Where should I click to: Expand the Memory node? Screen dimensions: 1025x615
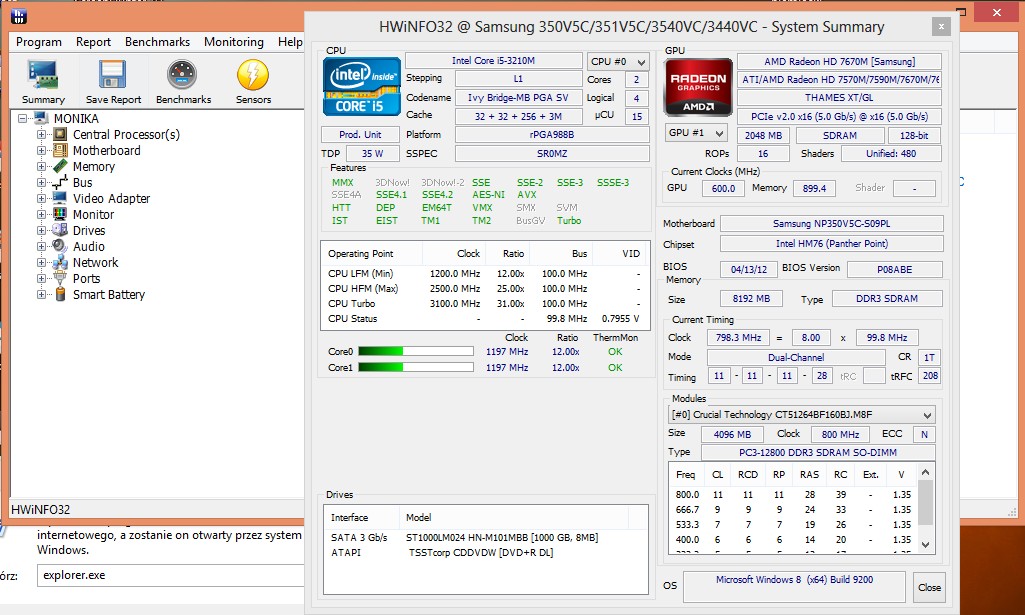pyautogui.click(x=41, y=167)
